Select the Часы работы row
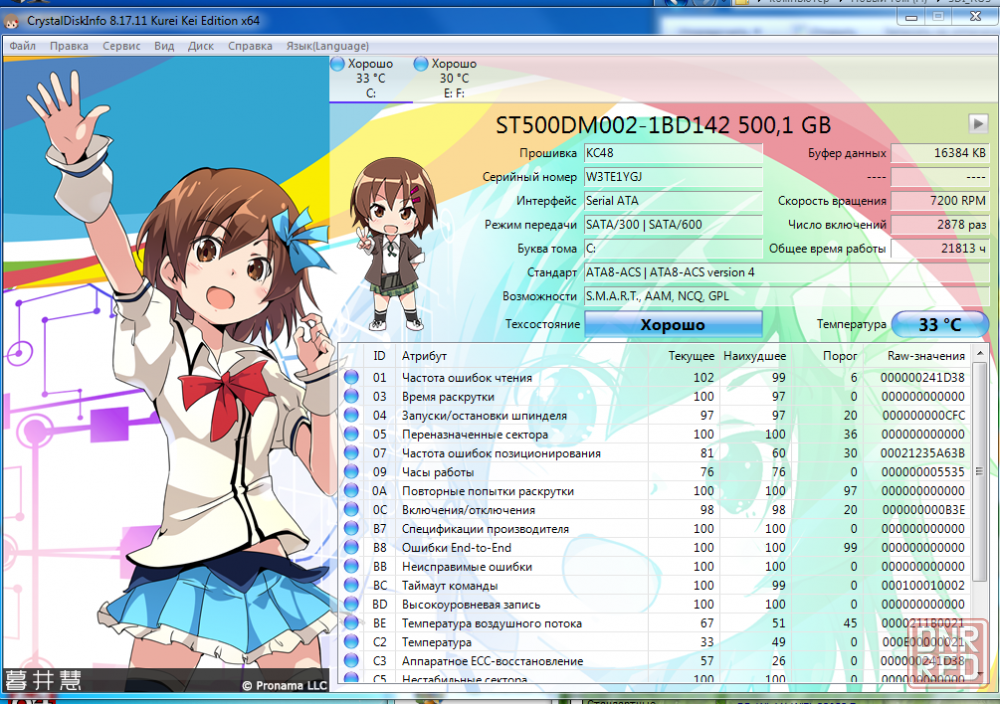1000x704 pixels. pos(655,472)
